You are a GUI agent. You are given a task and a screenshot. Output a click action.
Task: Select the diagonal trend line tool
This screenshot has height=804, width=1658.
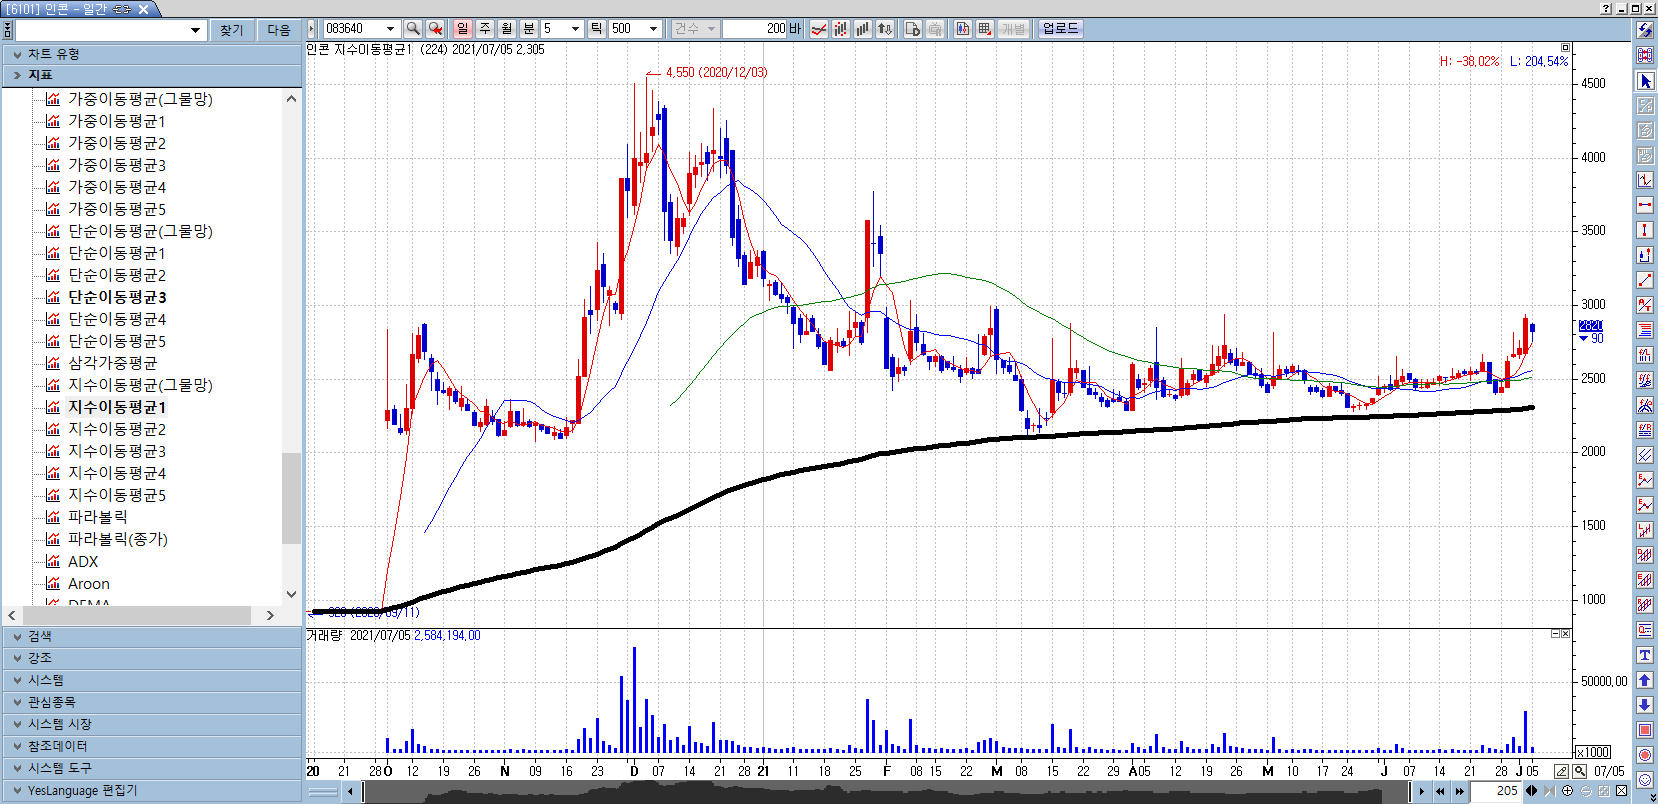[x=1645, y=280]
